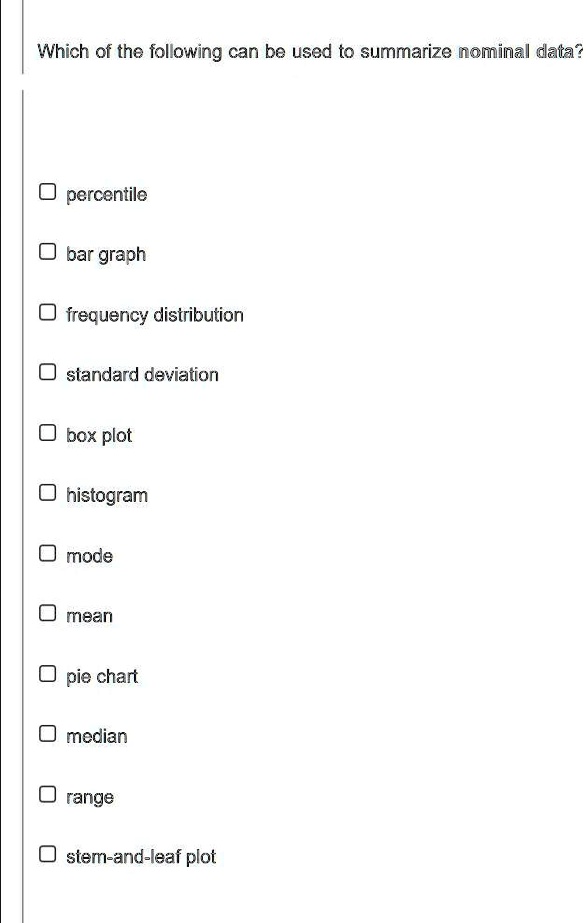Check the median checkbox
The width and height of the screenshot is (587, 923).
pos(47,733)
